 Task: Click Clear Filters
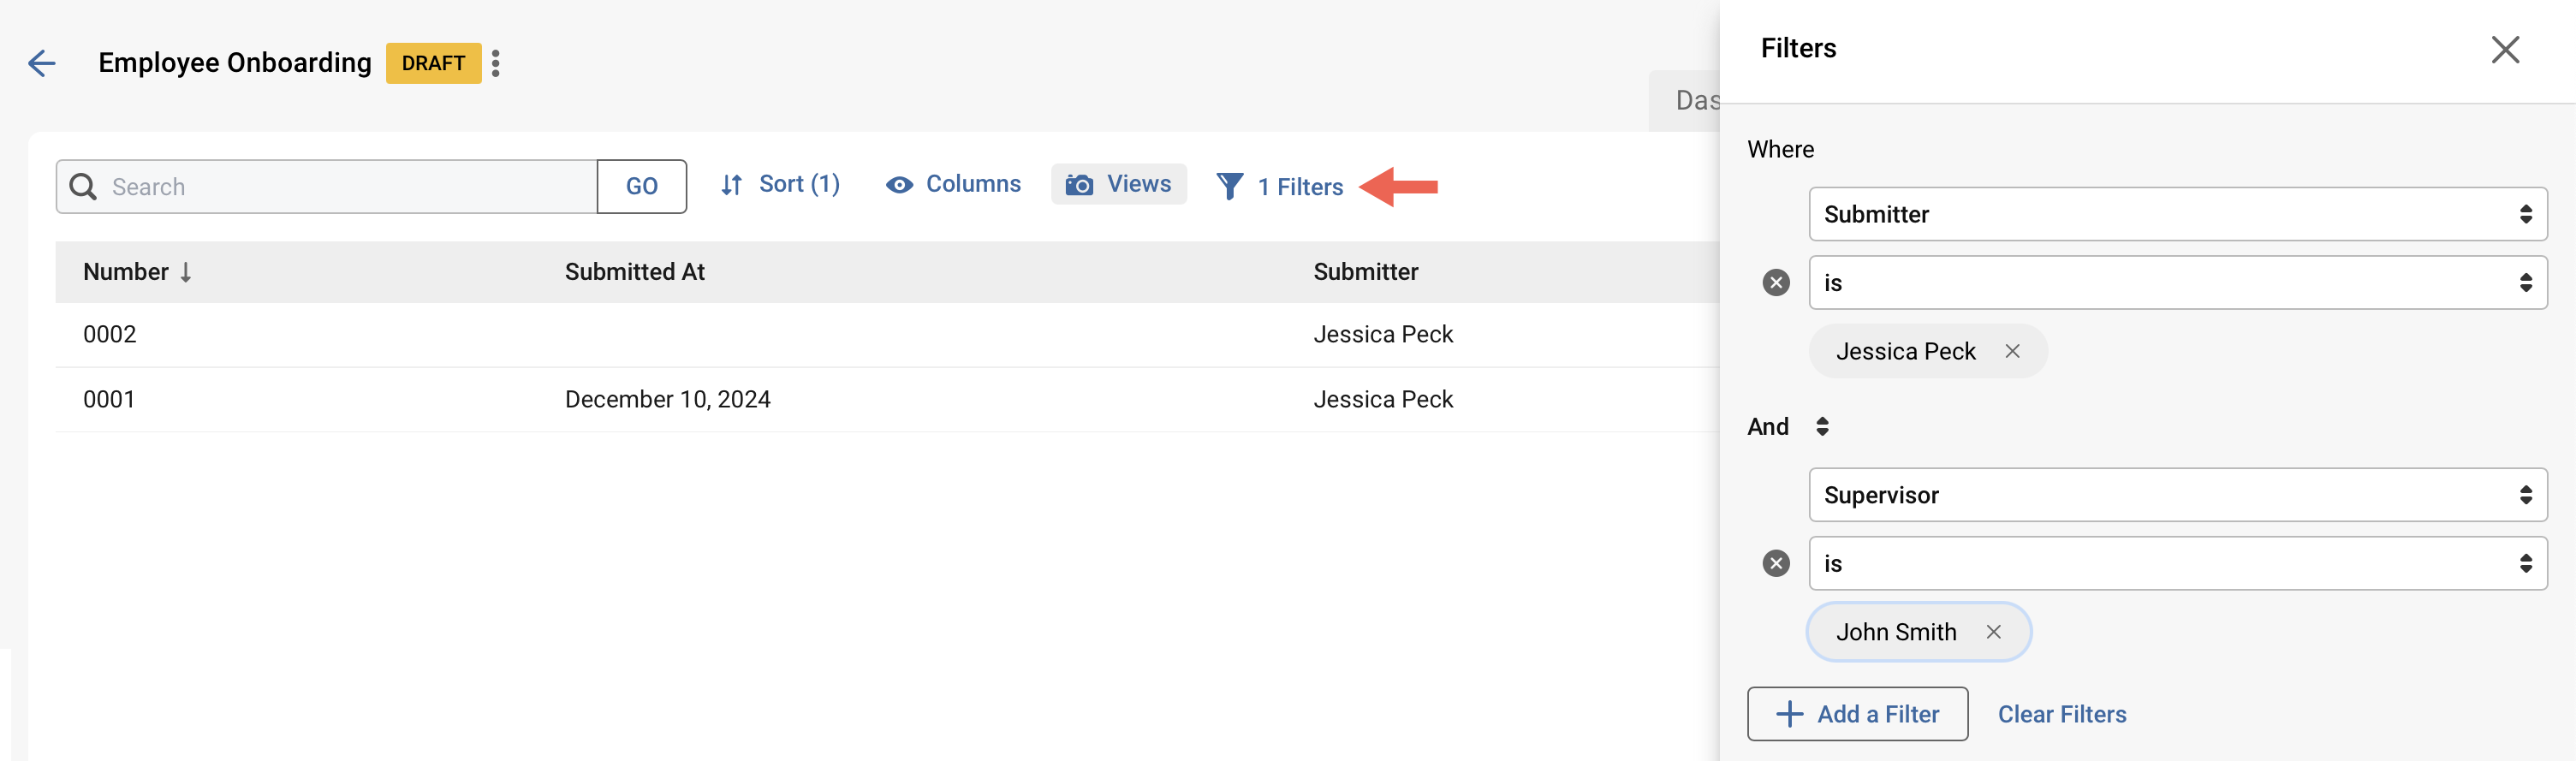2061,714
